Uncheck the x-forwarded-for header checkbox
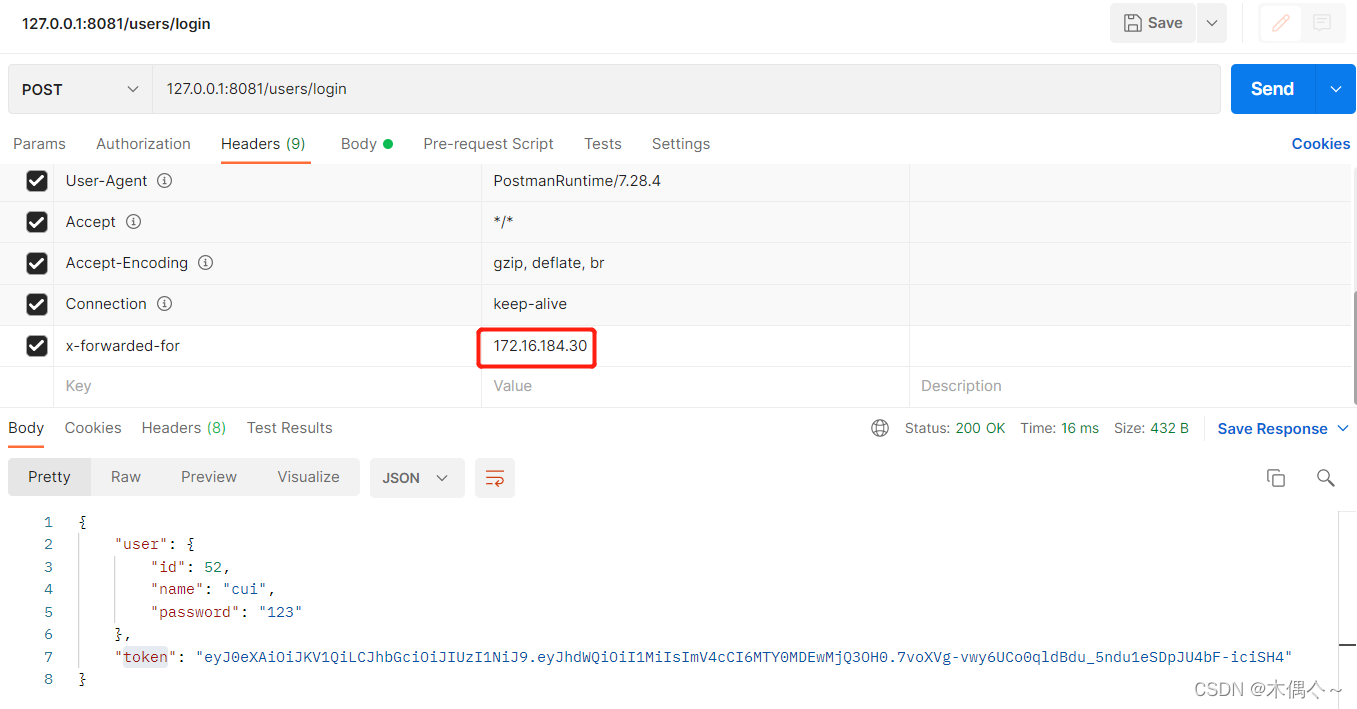The height and width of the screenshot is (709, 1357). (37, 346)
